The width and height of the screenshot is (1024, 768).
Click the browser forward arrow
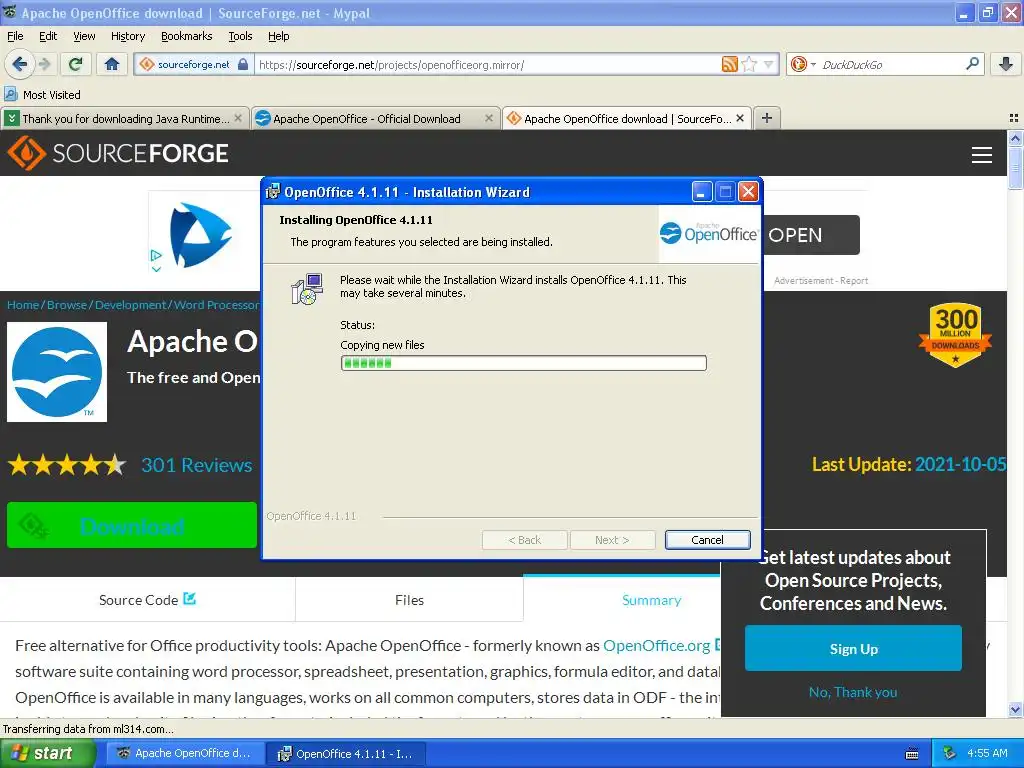(44, 64)
